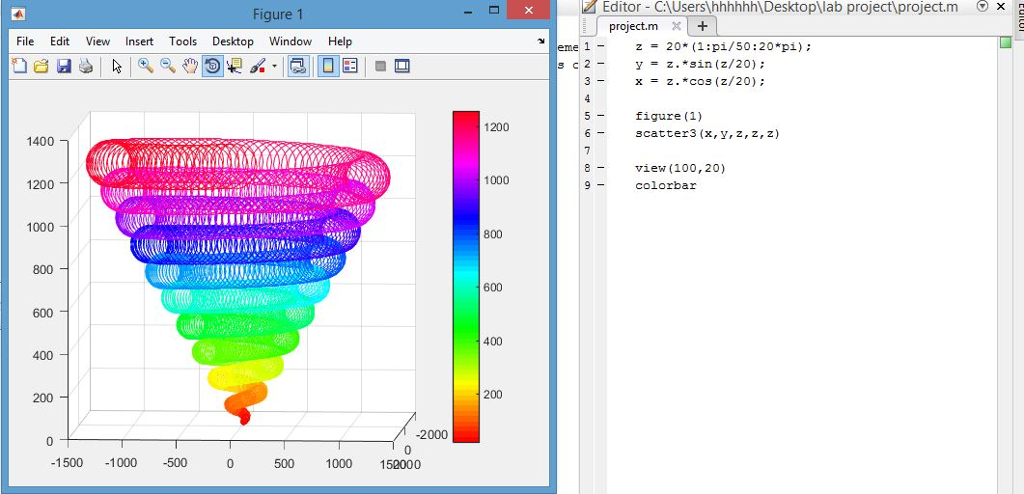Viewport: 1024px width, 494px height.
Task: Click the colorbar beside the plot
Action: click(x=466, y=276)
